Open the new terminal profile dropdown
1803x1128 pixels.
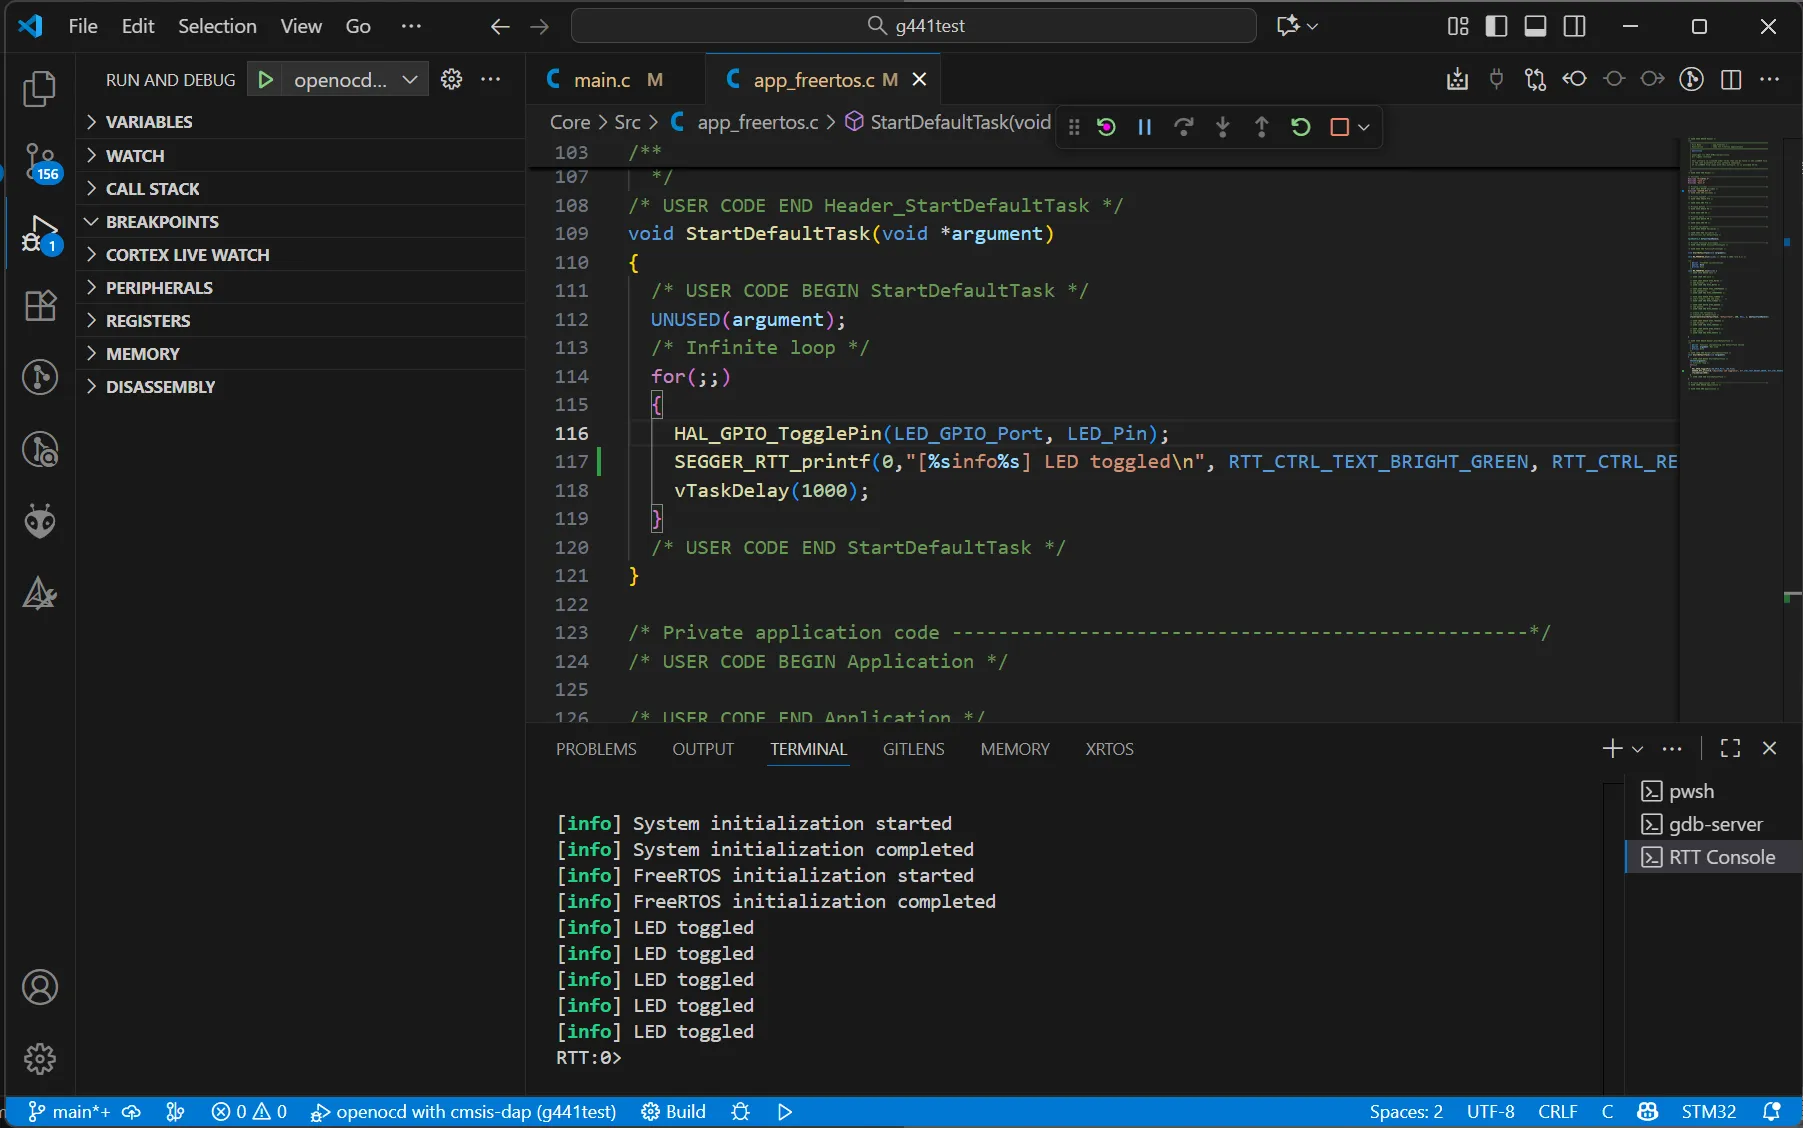pos(1637,749)
